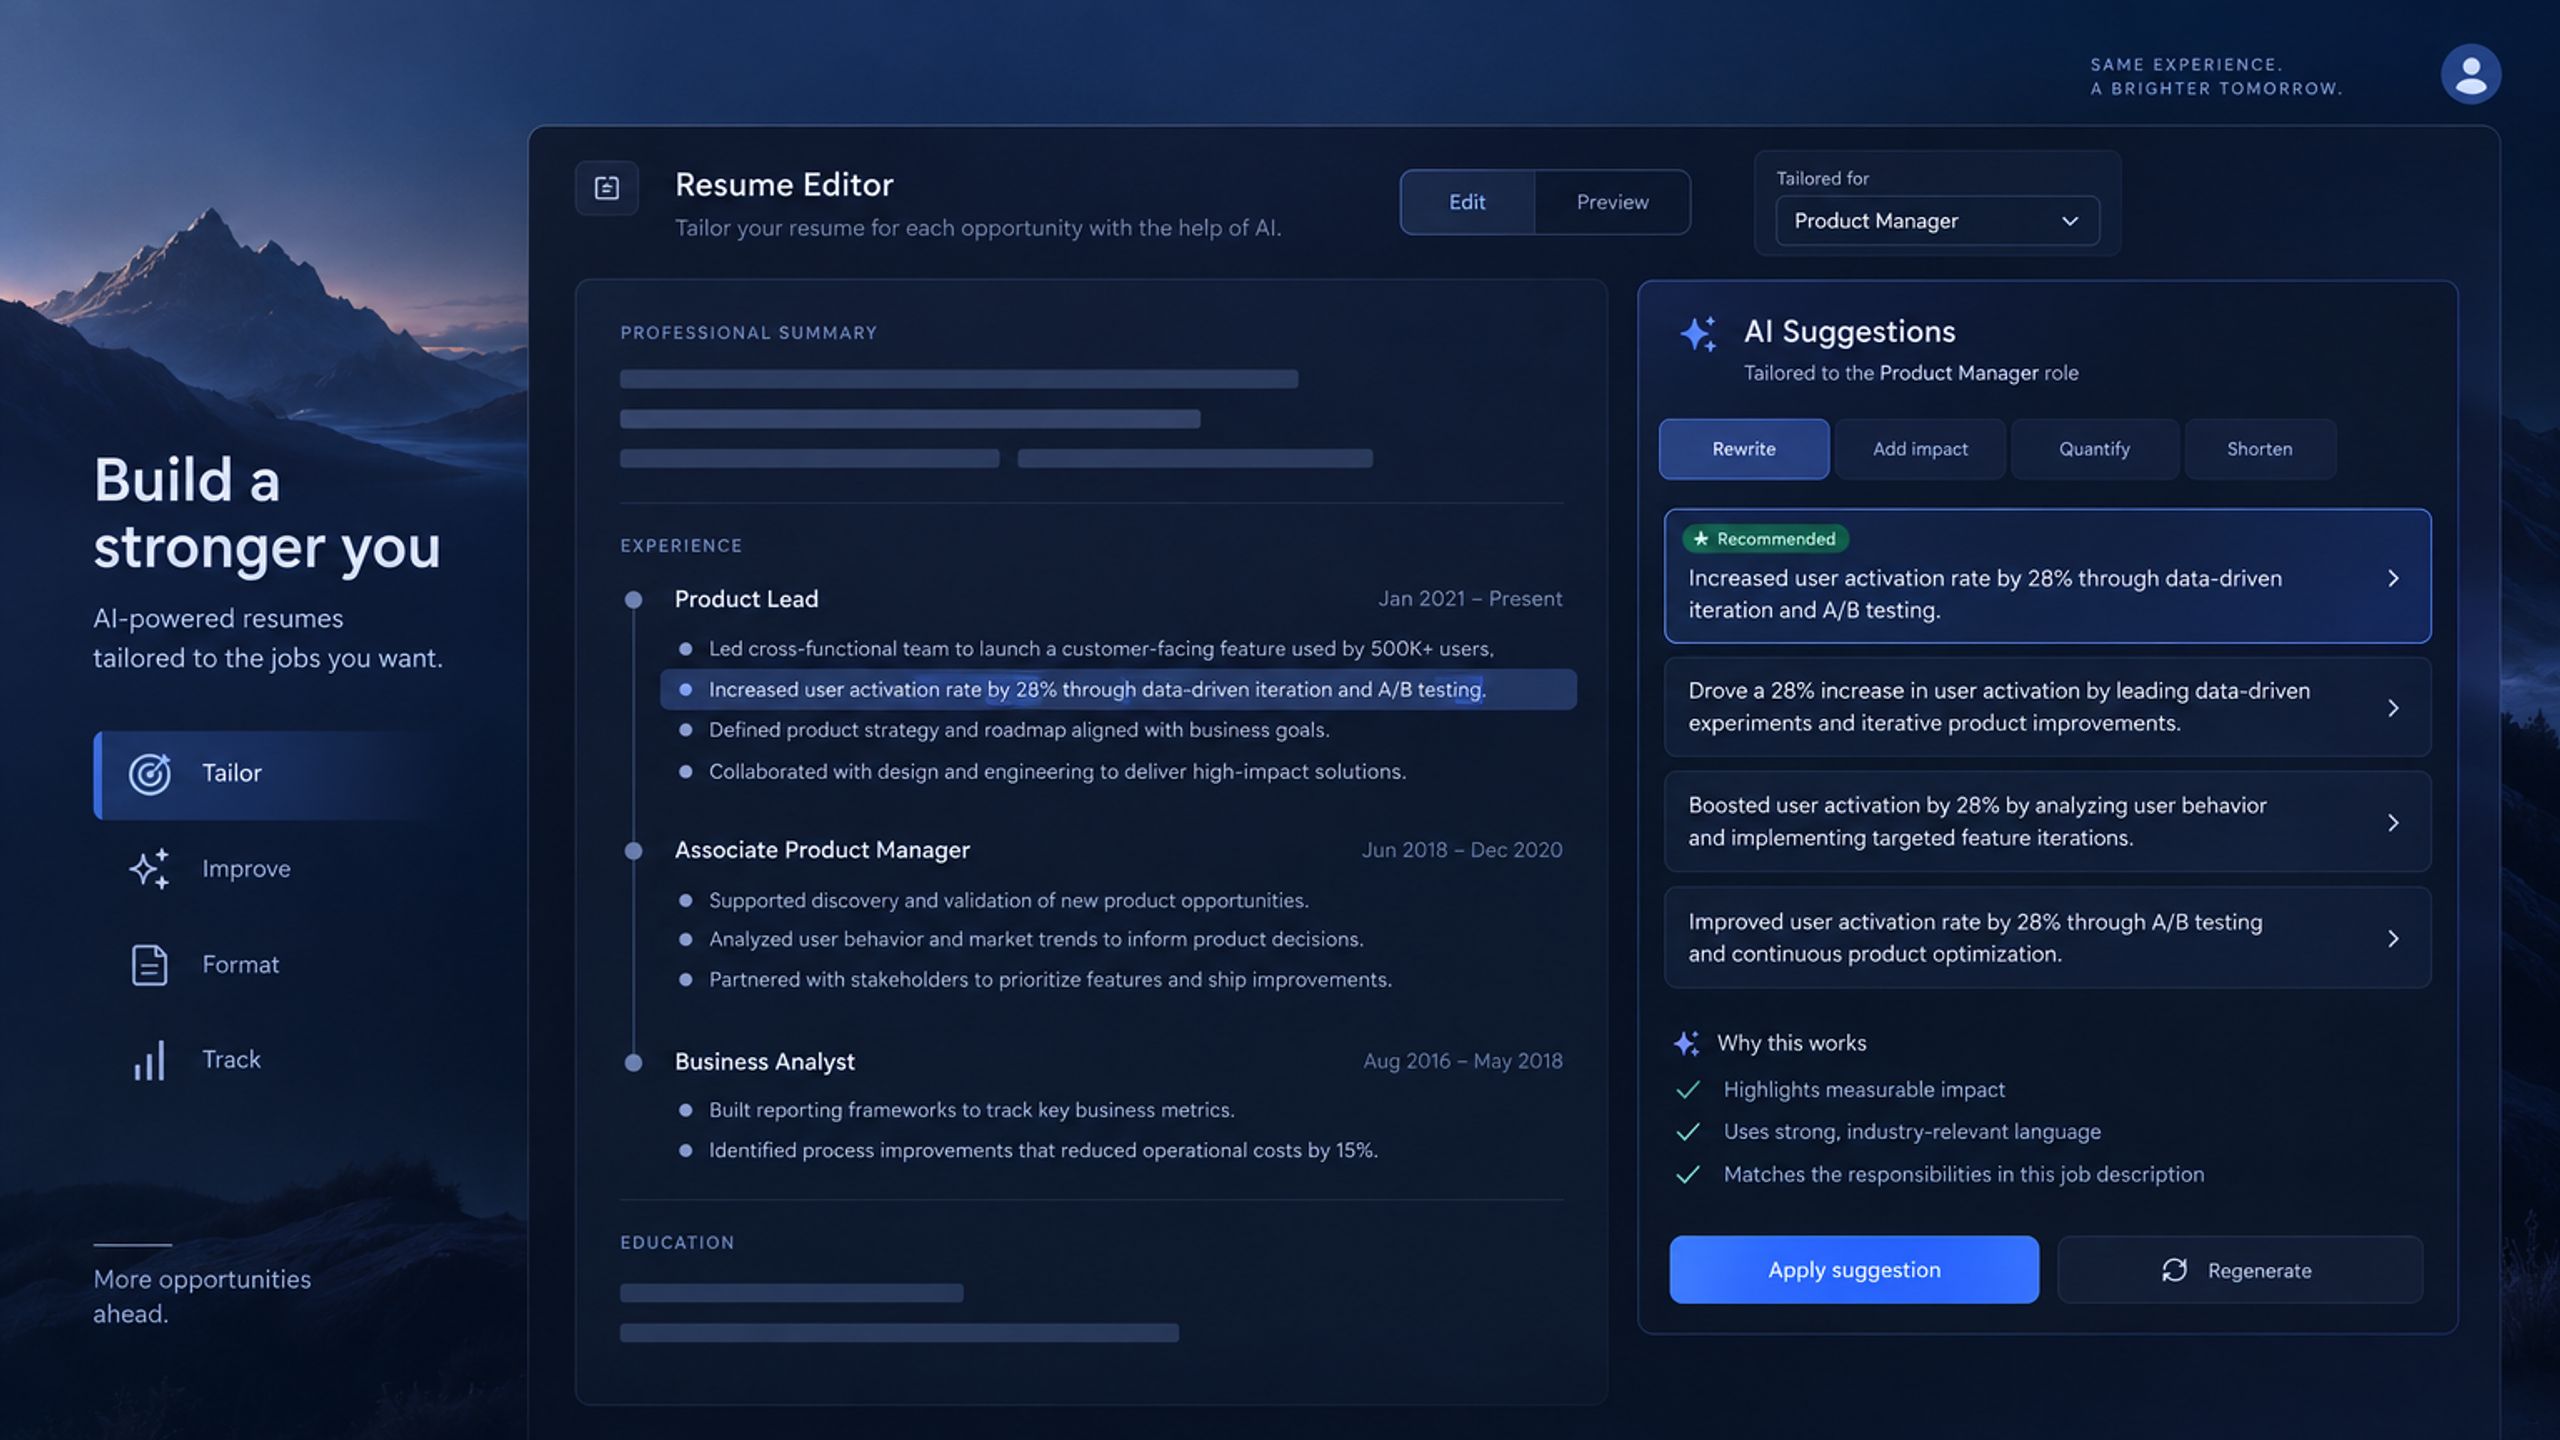Click checkmark beside Highlights measurable impact

point(1688,1090)
